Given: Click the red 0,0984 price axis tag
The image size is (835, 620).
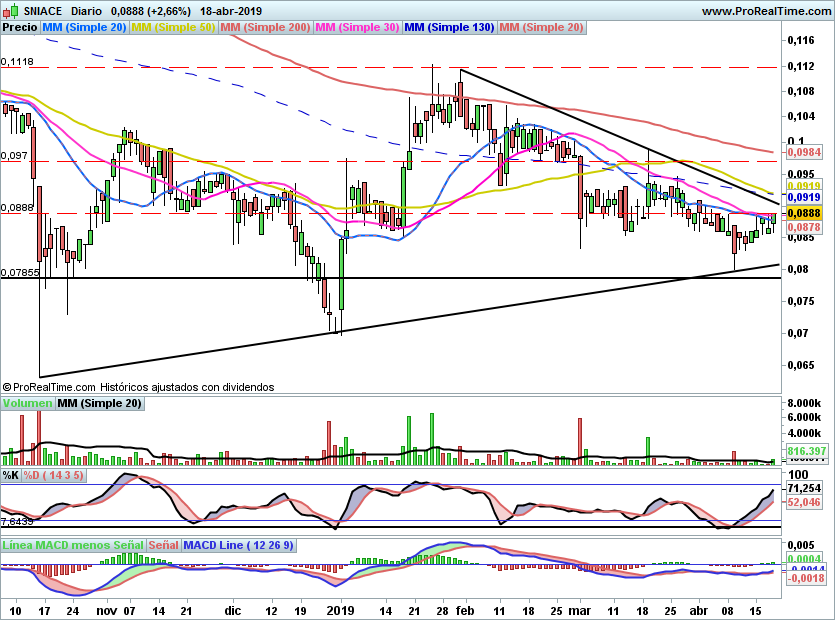Looking at the screenshot, I should (804, 152).
